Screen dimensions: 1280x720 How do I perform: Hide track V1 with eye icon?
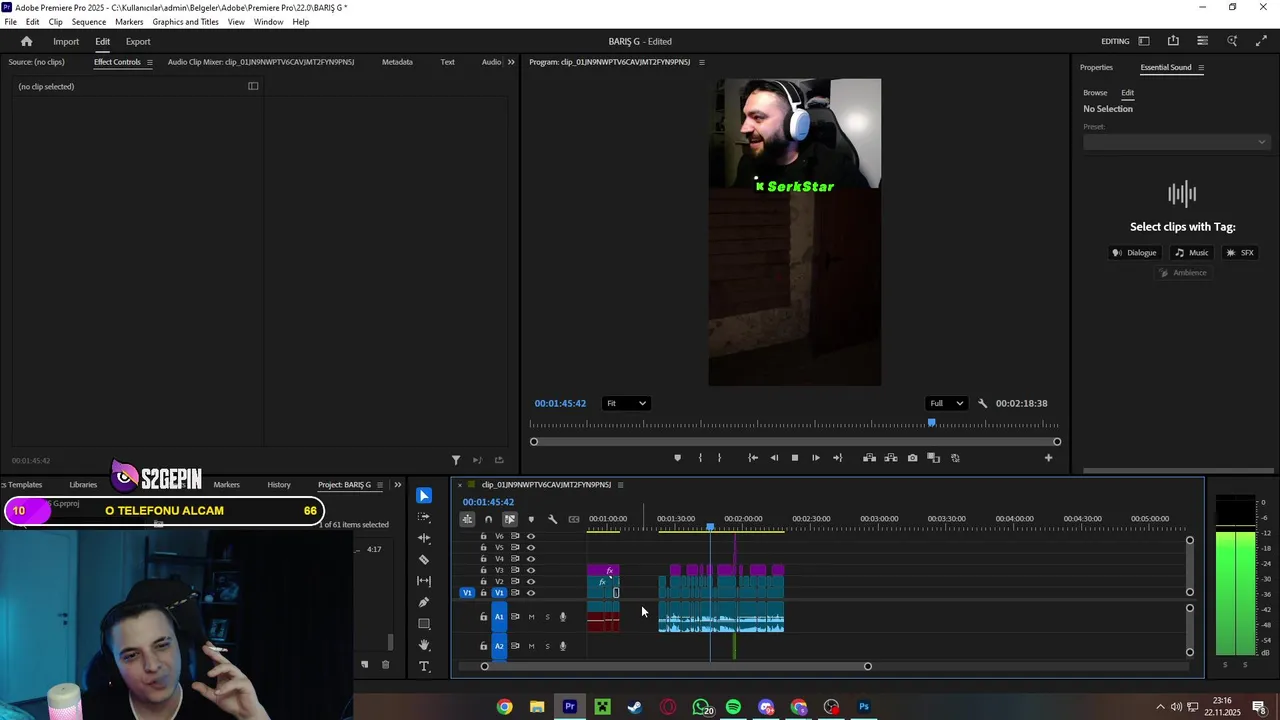[531, 593]
